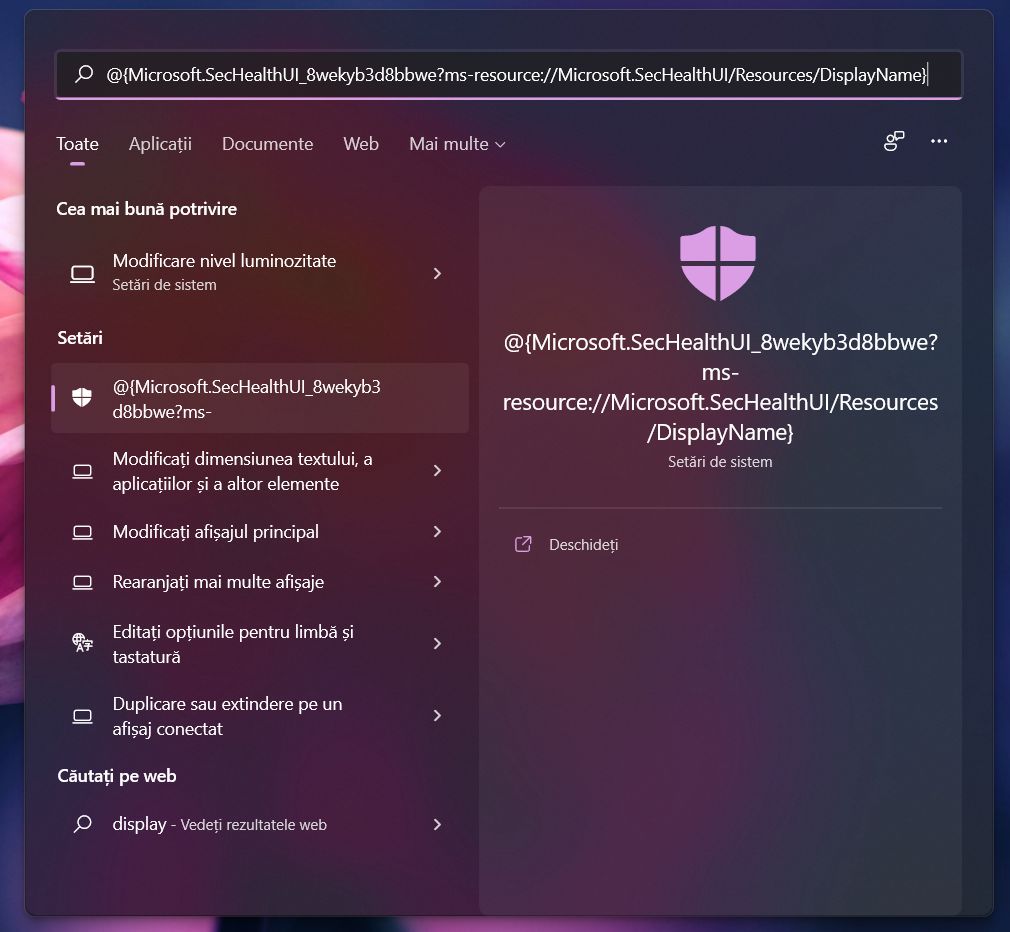Click "Deschideți" to open Windows Security
Image resolution: width=1010 pixels, height=932 pixels.
click(582, 544)
